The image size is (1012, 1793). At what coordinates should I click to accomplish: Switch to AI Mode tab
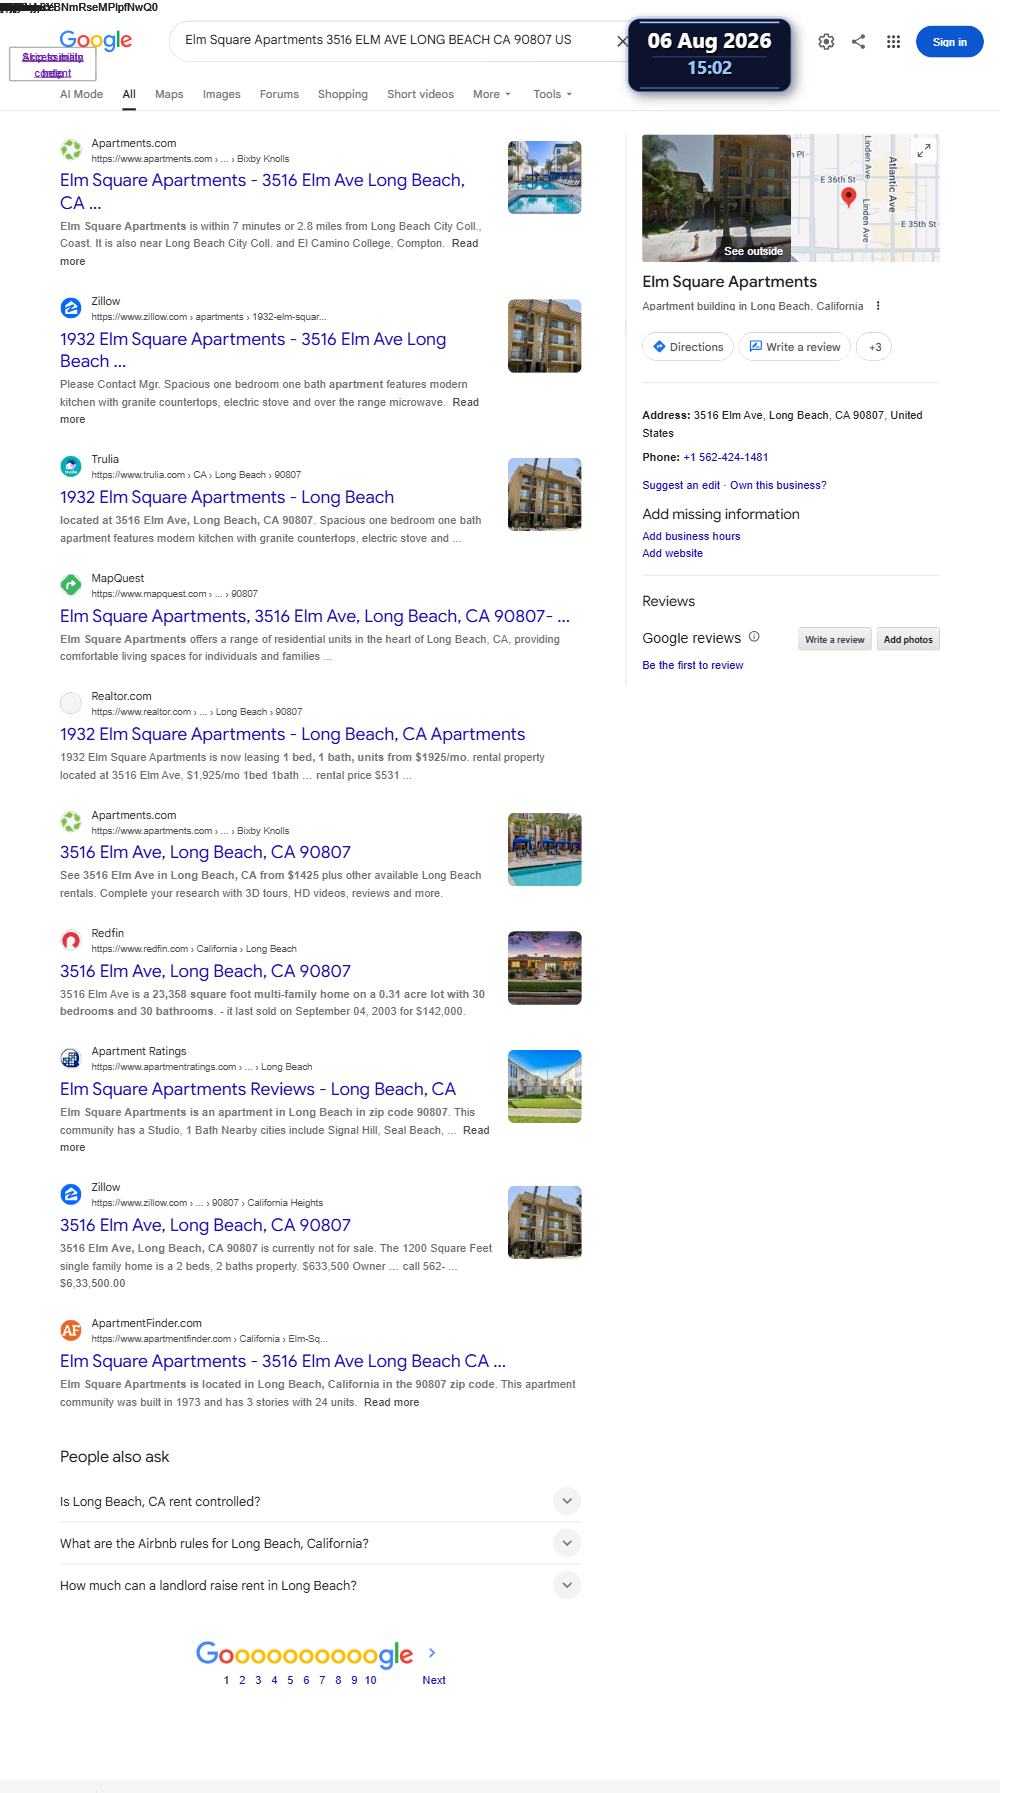pyautogui.click(x=81, y=94)
